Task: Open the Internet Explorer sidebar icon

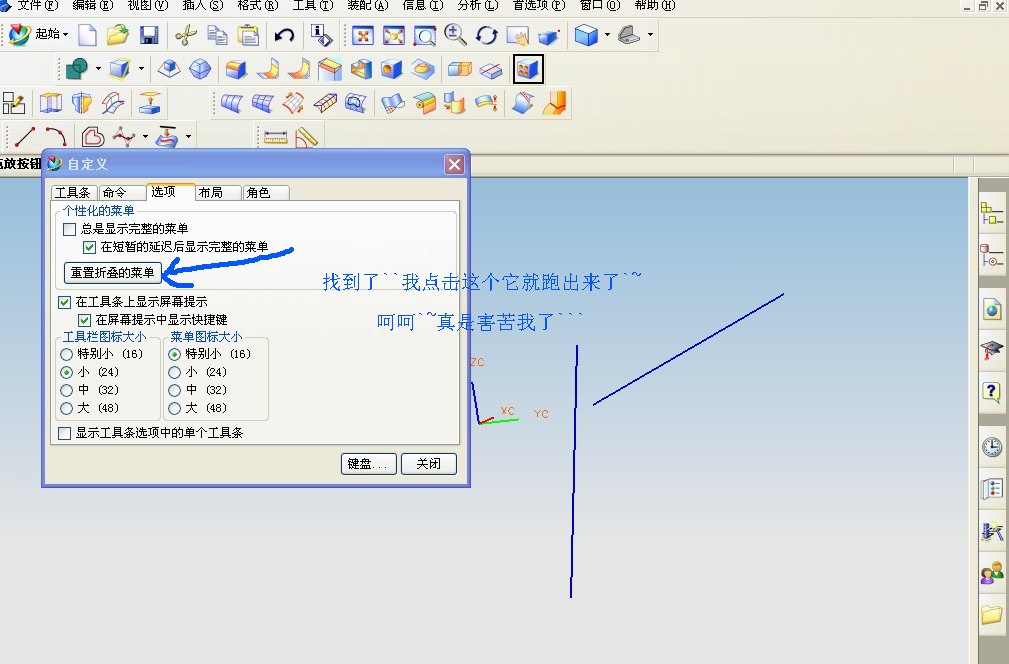Action: tap(992, 309)
